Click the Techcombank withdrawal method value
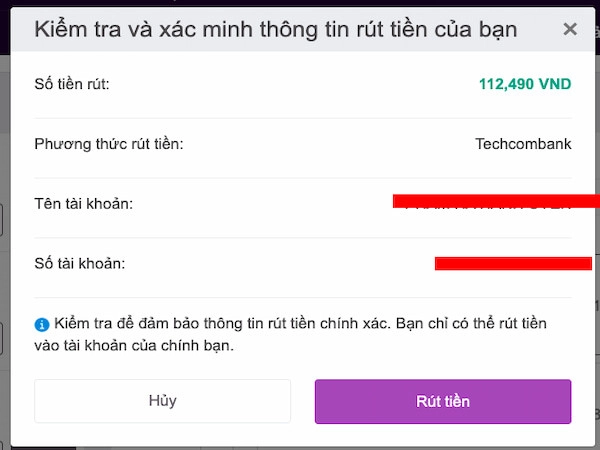The width and height of the screenshot is (600, 450). click(523, 144)
